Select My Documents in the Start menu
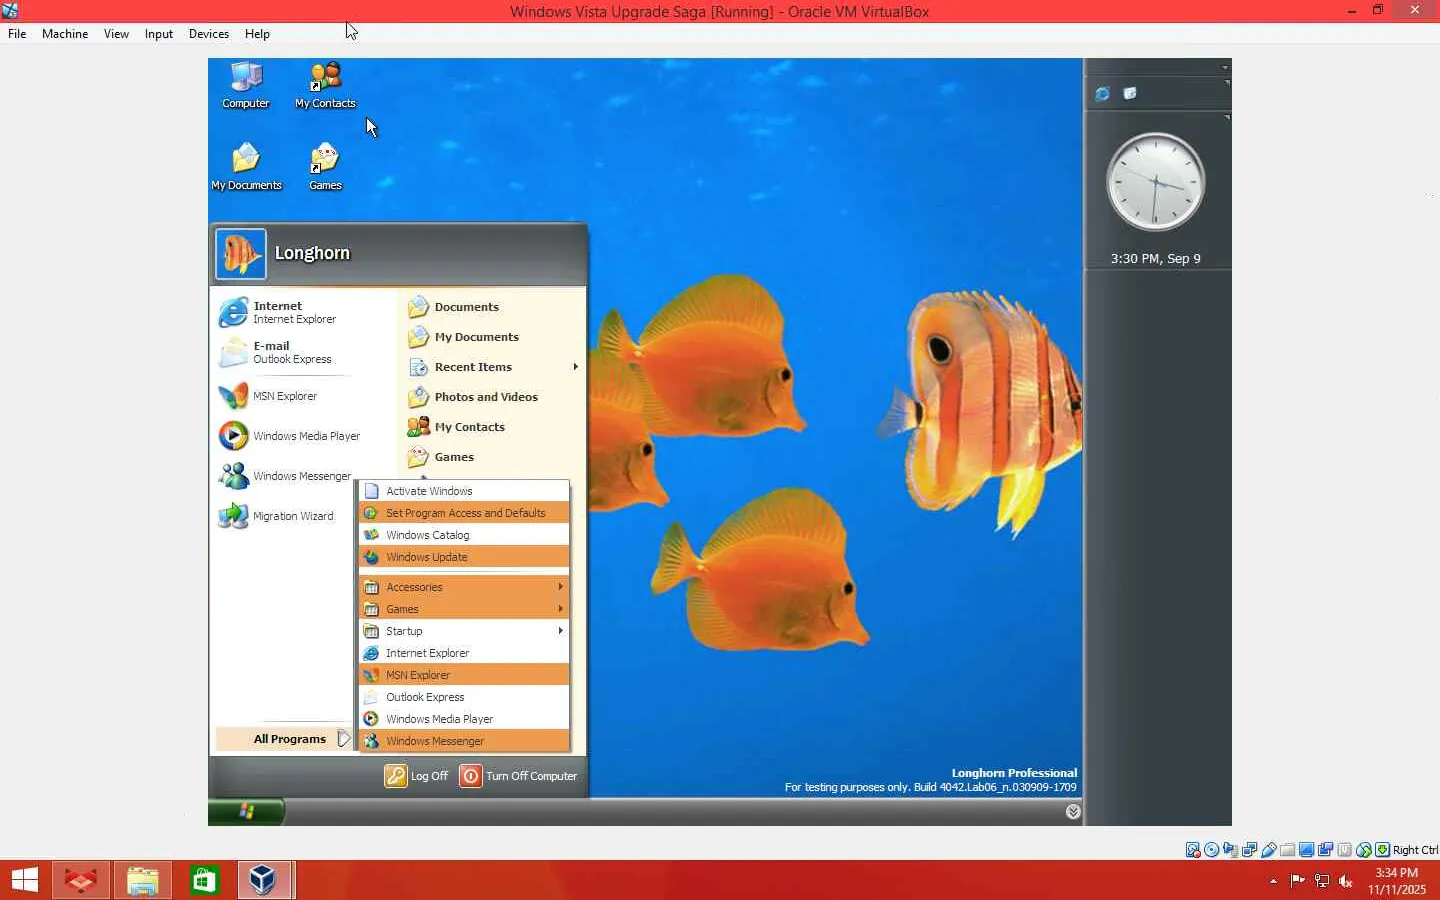The image size is (1440, 900). 493,337
